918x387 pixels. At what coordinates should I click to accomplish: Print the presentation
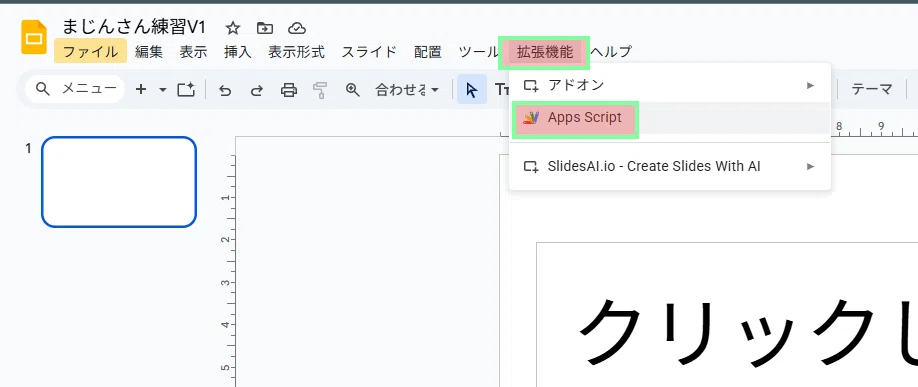(289, 90)
